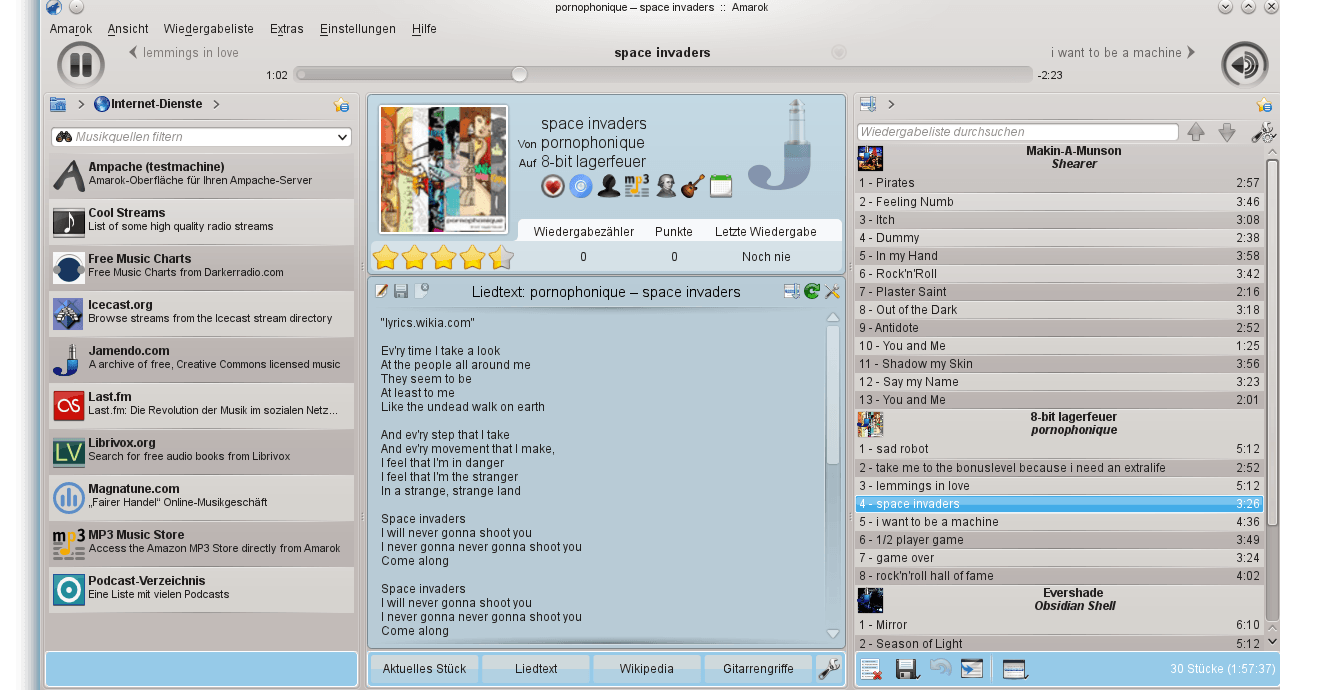Click the home icon in media sources breadcrumb
This screenshot has width=1326, height=690.
pos(58,104)
